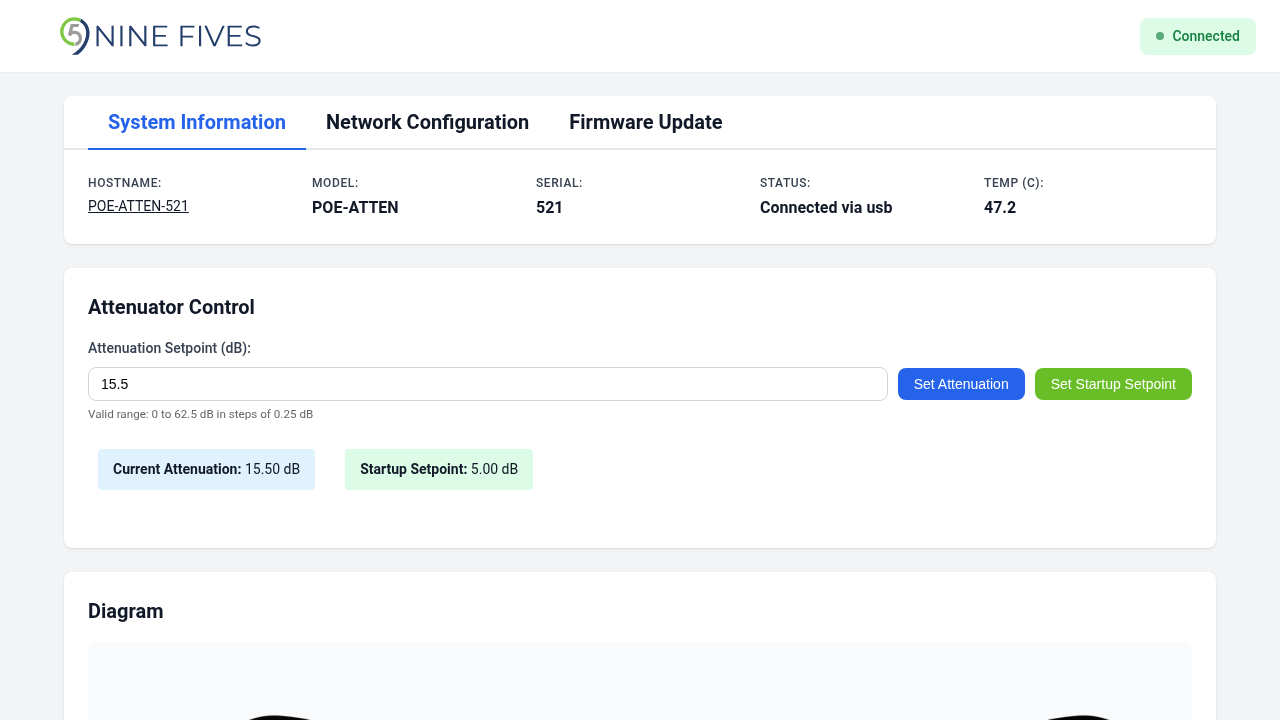The width and height of the screenshot is (1280, 720).
Task: Switch to the System Information tab
Action: tap(197, 123)
